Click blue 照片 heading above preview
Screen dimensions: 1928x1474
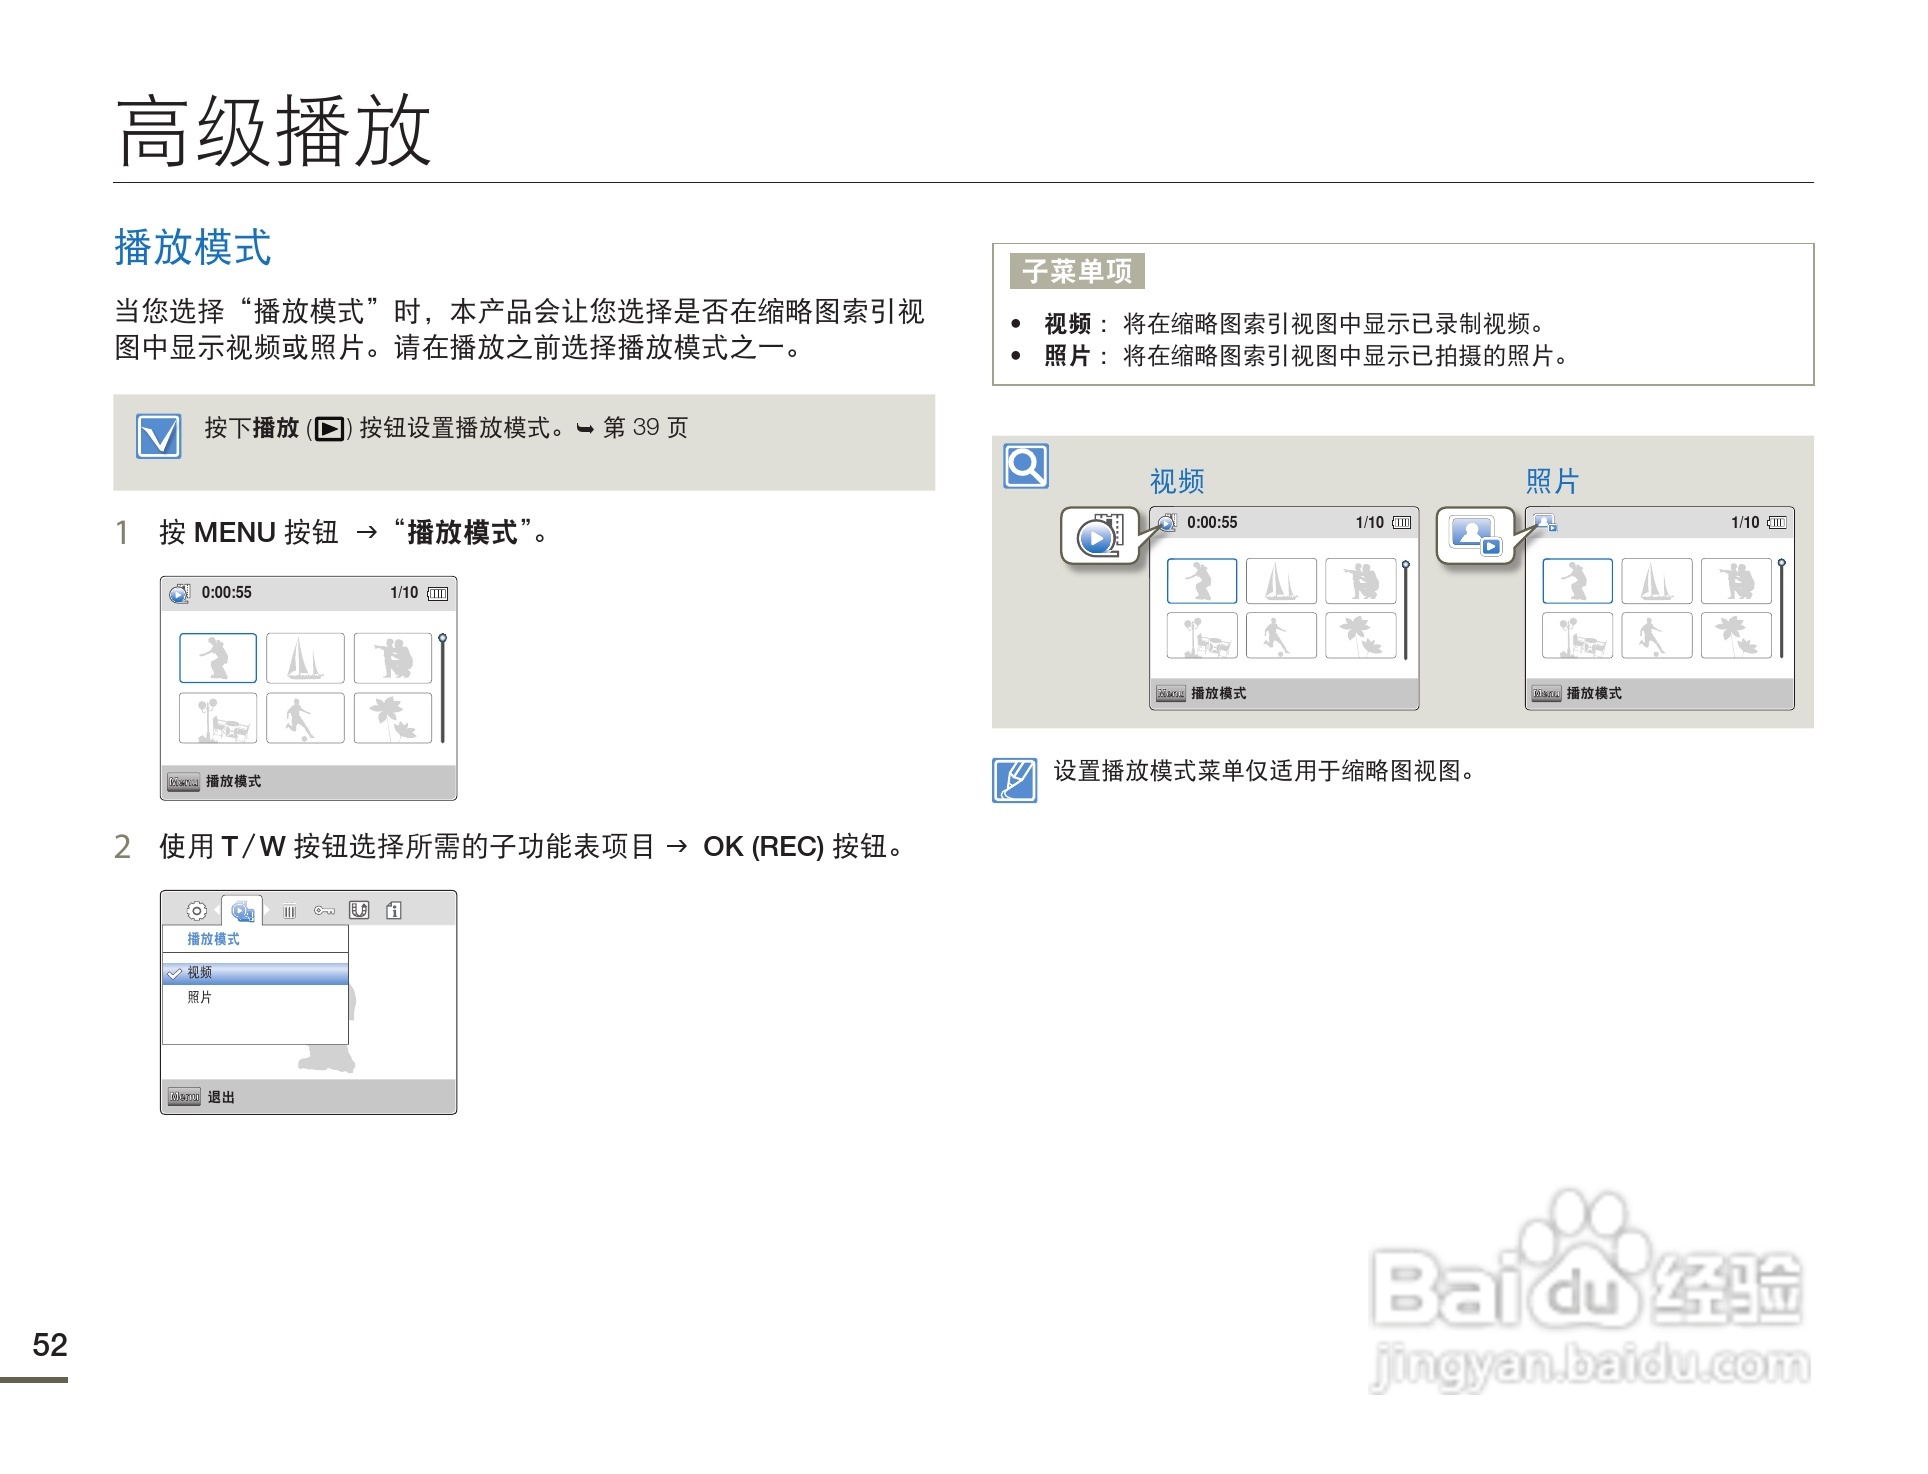coord(1552,482)
